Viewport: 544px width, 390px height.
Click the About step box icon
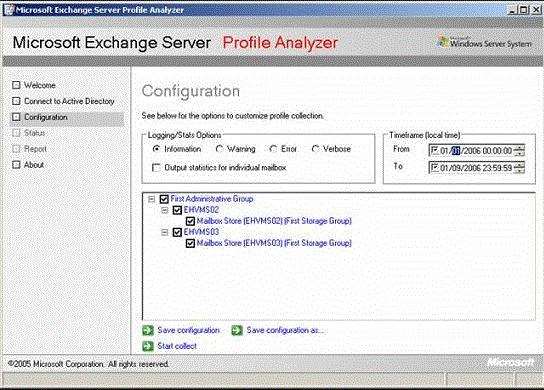(x=16, y=165)
